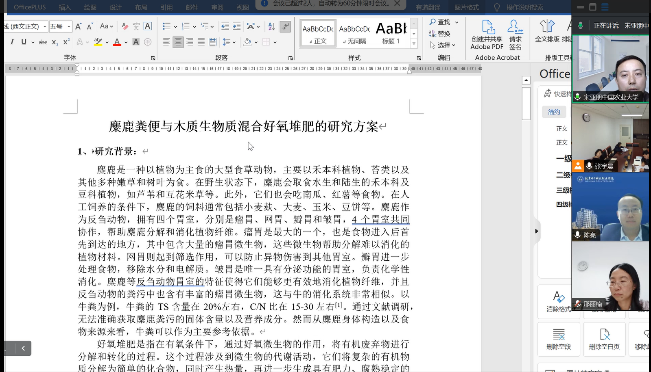Click the sort icon in paragraph group
This screenshot has height=372, width=651.
(x=272, y=27)
